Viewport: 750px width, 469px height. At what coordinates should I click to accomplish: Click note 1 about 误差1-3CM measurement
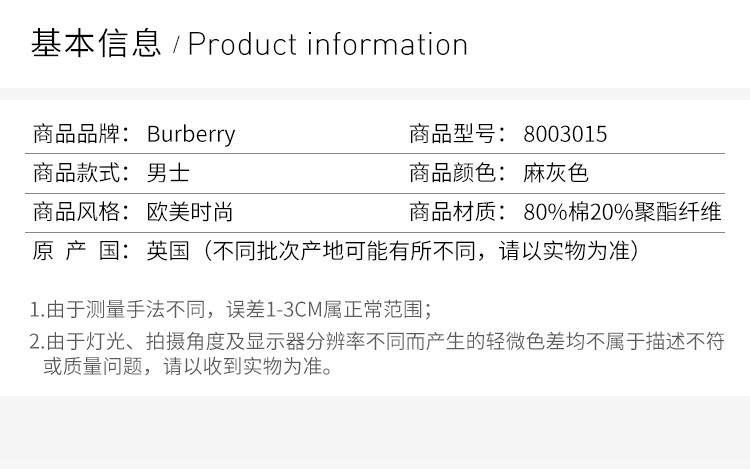(231, 308)
